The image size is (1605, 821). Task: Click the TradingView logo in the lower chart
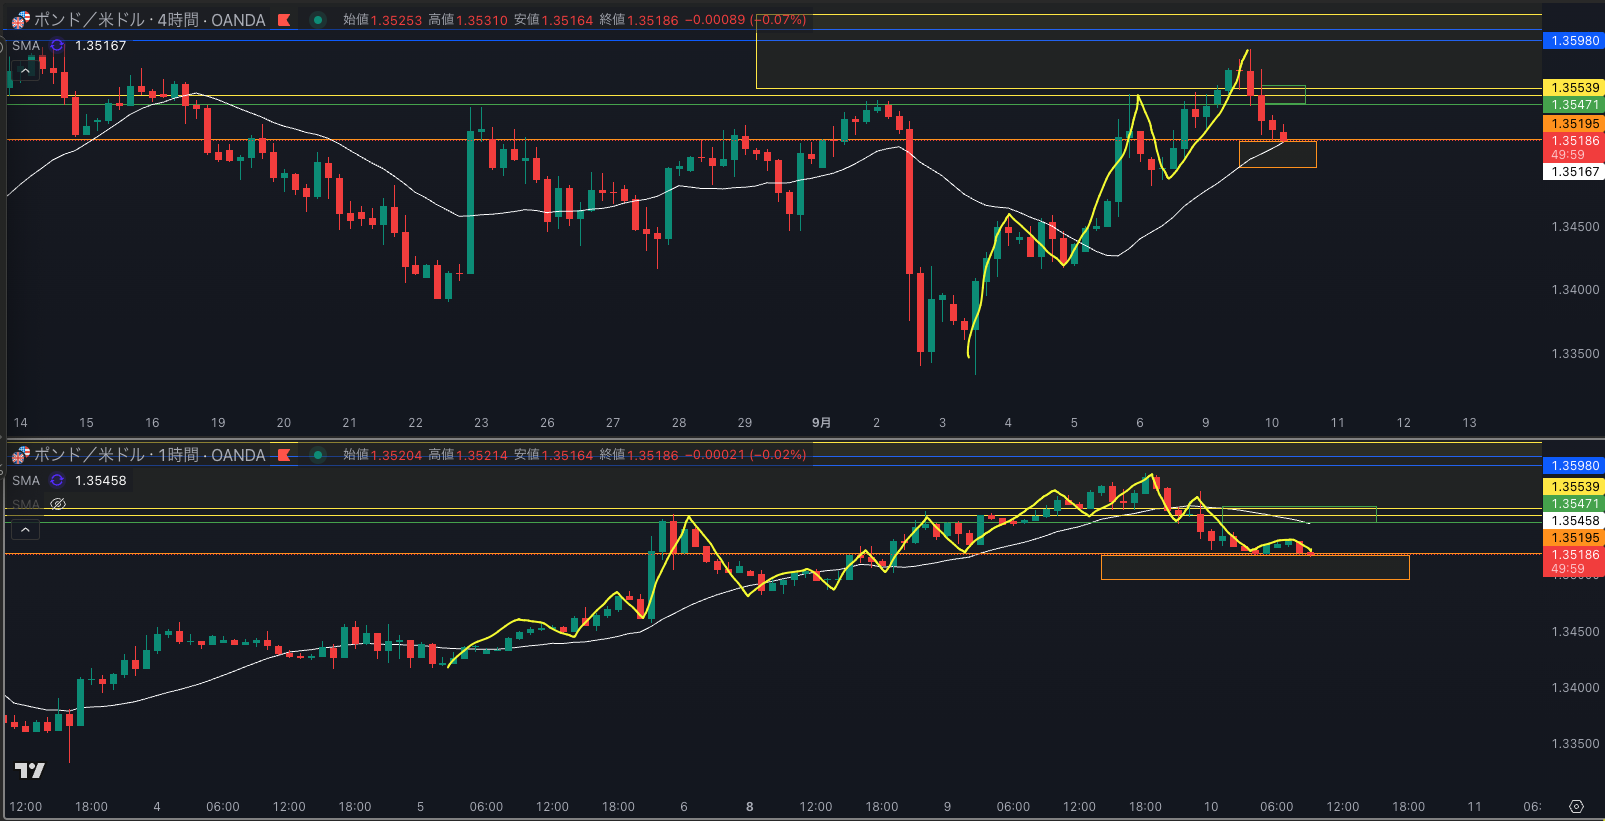click(30, 770)
